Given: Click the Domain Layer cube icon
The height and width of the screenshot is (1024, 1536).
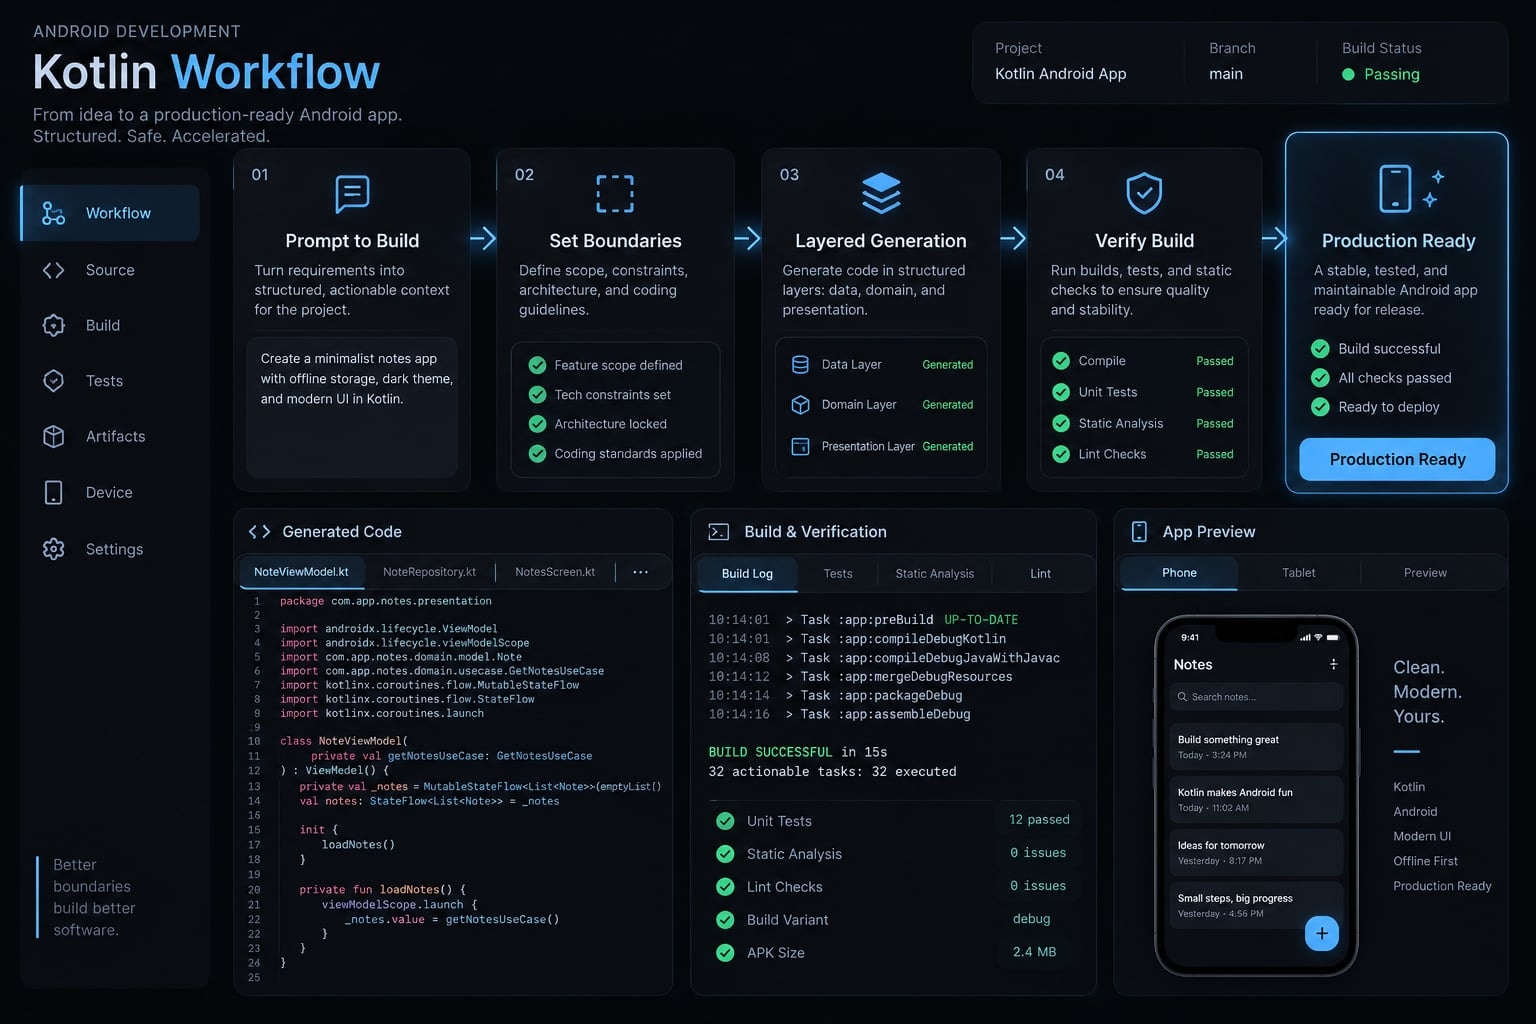Looking at the screenshot, I should tap(800, 405).
